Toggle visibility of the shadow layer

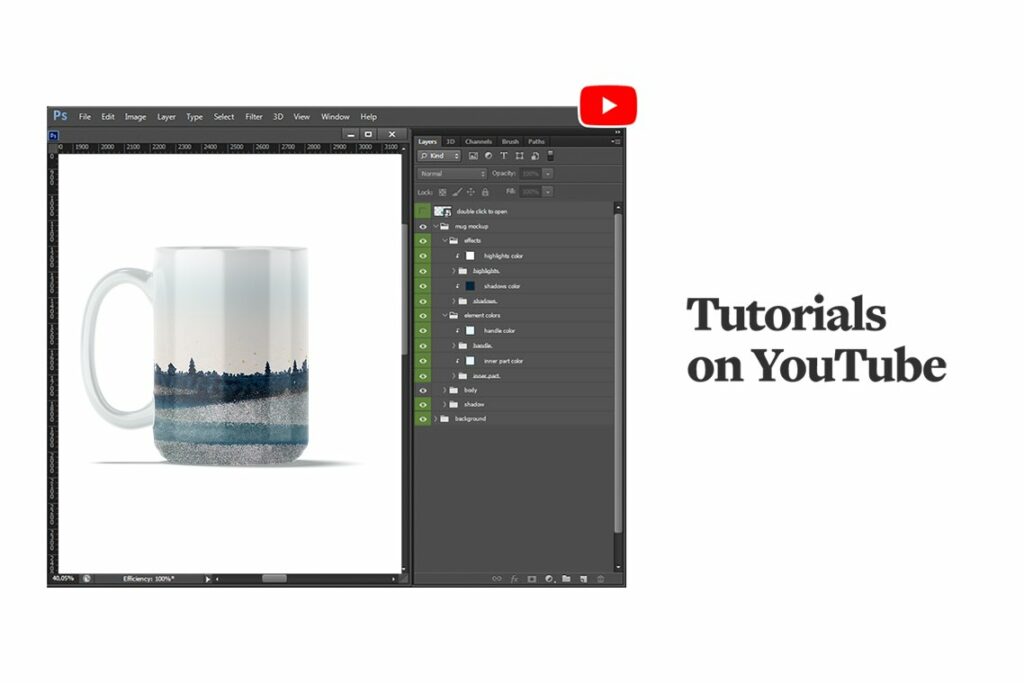(x=424, y=404)
